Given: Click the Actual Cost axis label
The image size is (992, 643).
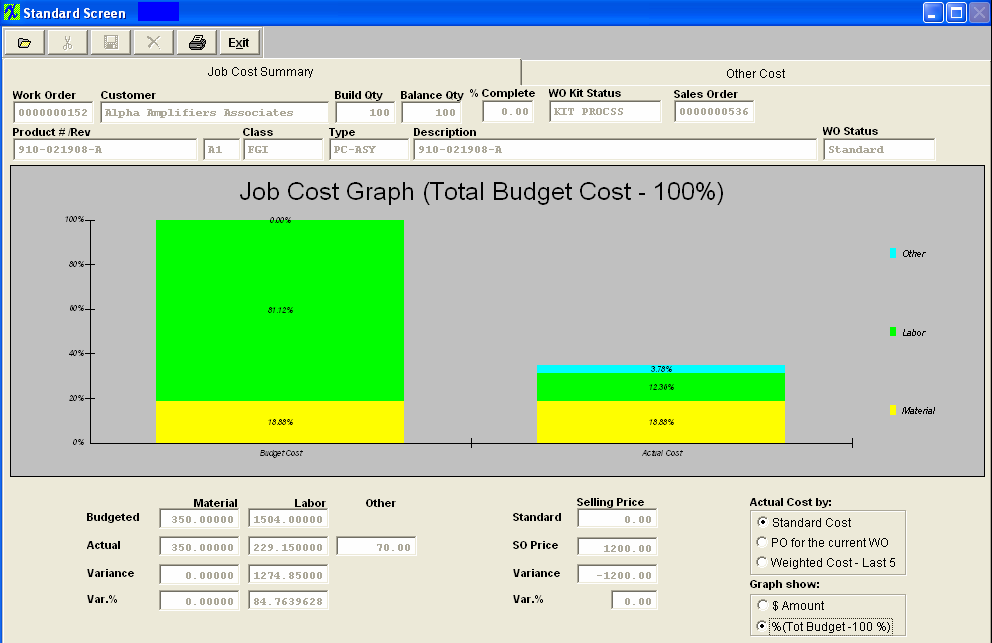Looking at the screenshot, I should pos(662,453).
